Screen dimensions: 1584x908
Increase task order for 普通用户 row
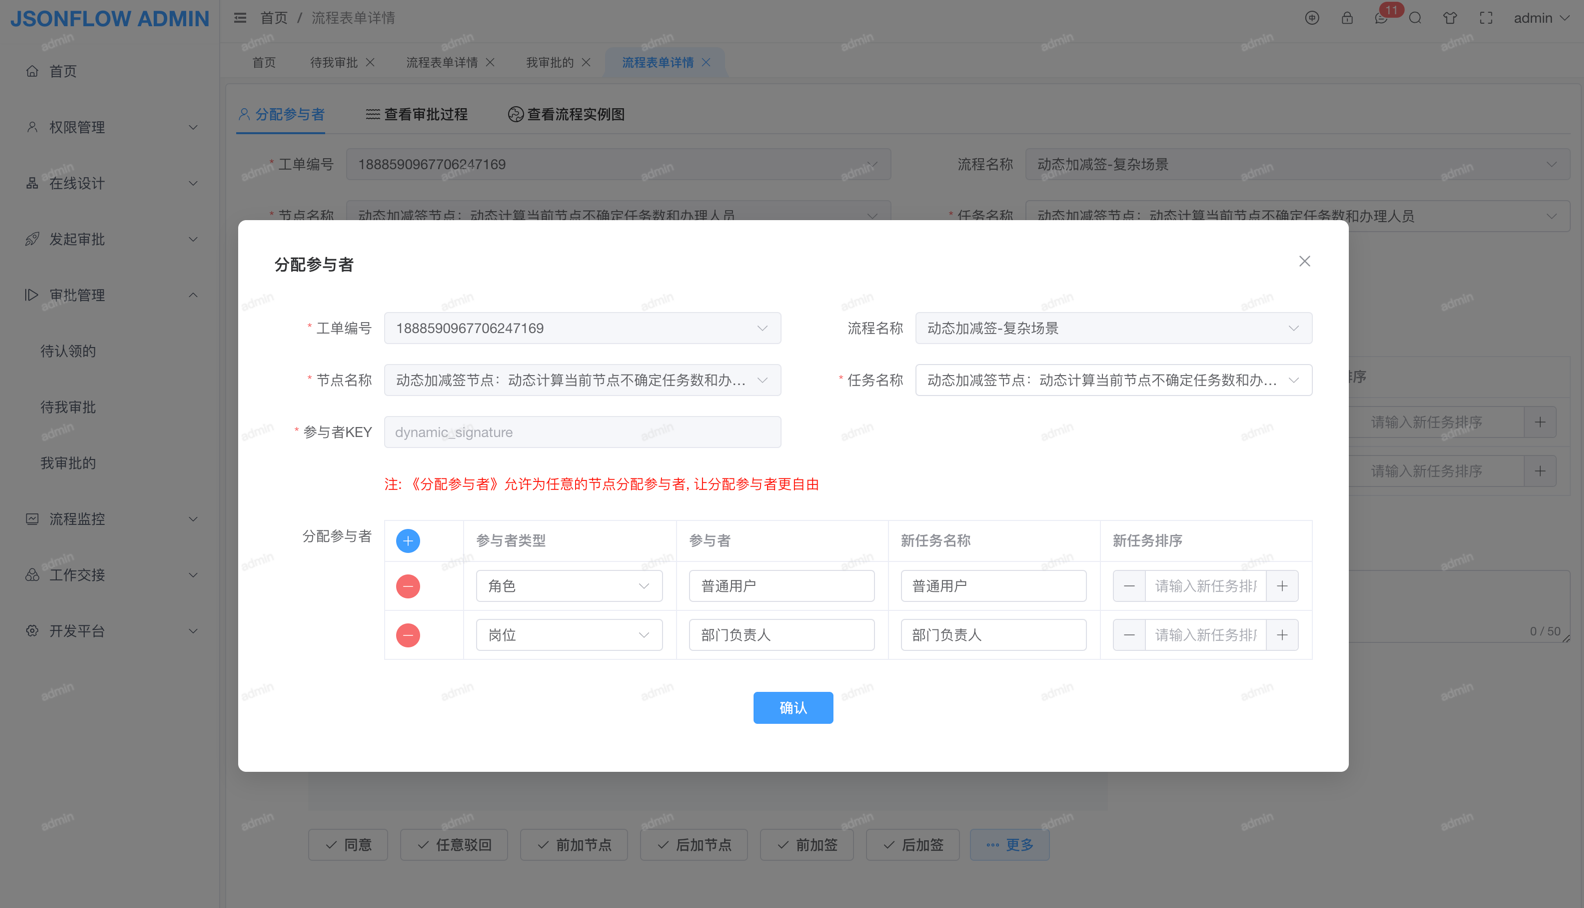[x=1282, y=586]
